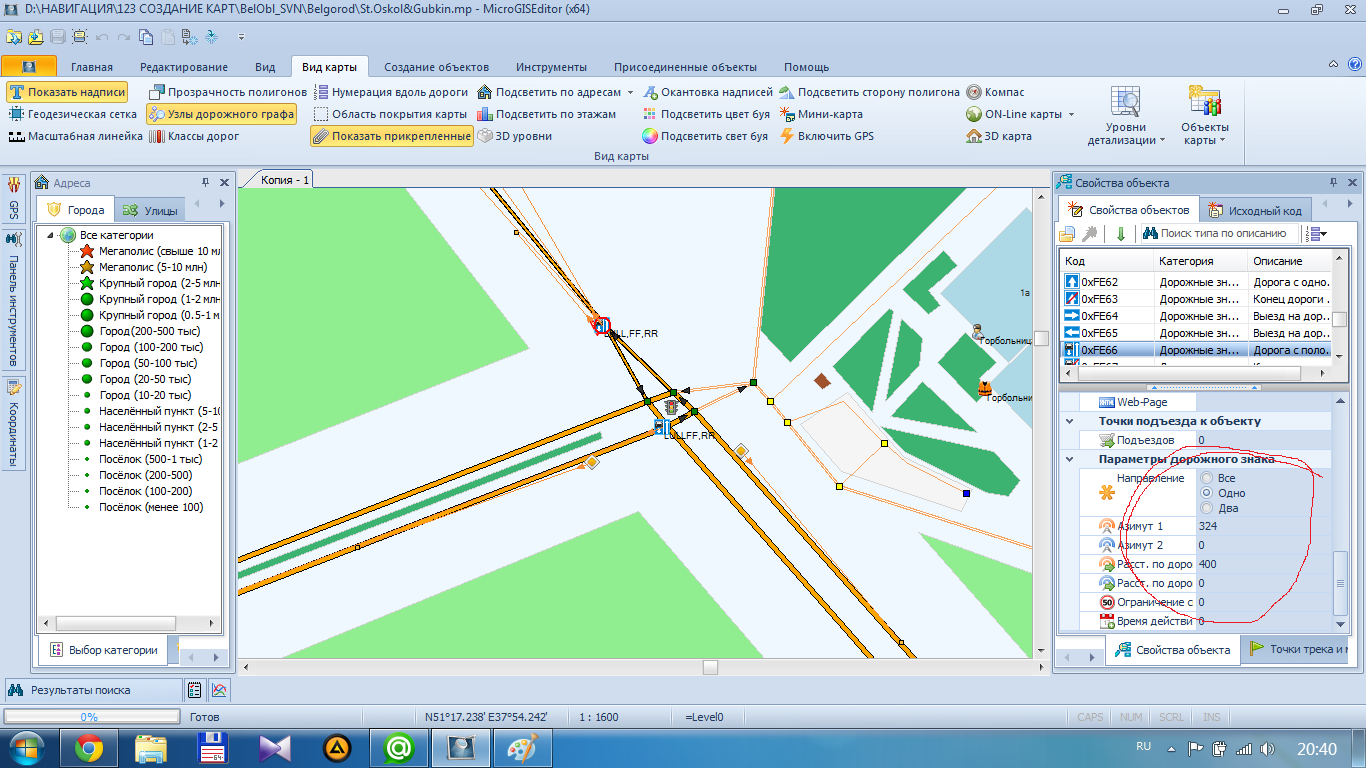Click the Выбор категории tab button

(x=103, y=650)
